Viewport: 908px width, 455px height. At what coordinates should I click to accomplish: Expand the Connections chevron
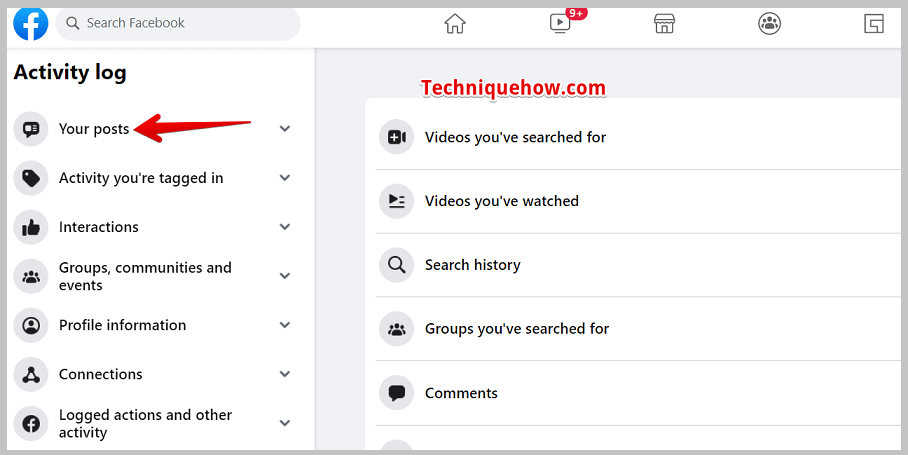(x=284, y=375)
